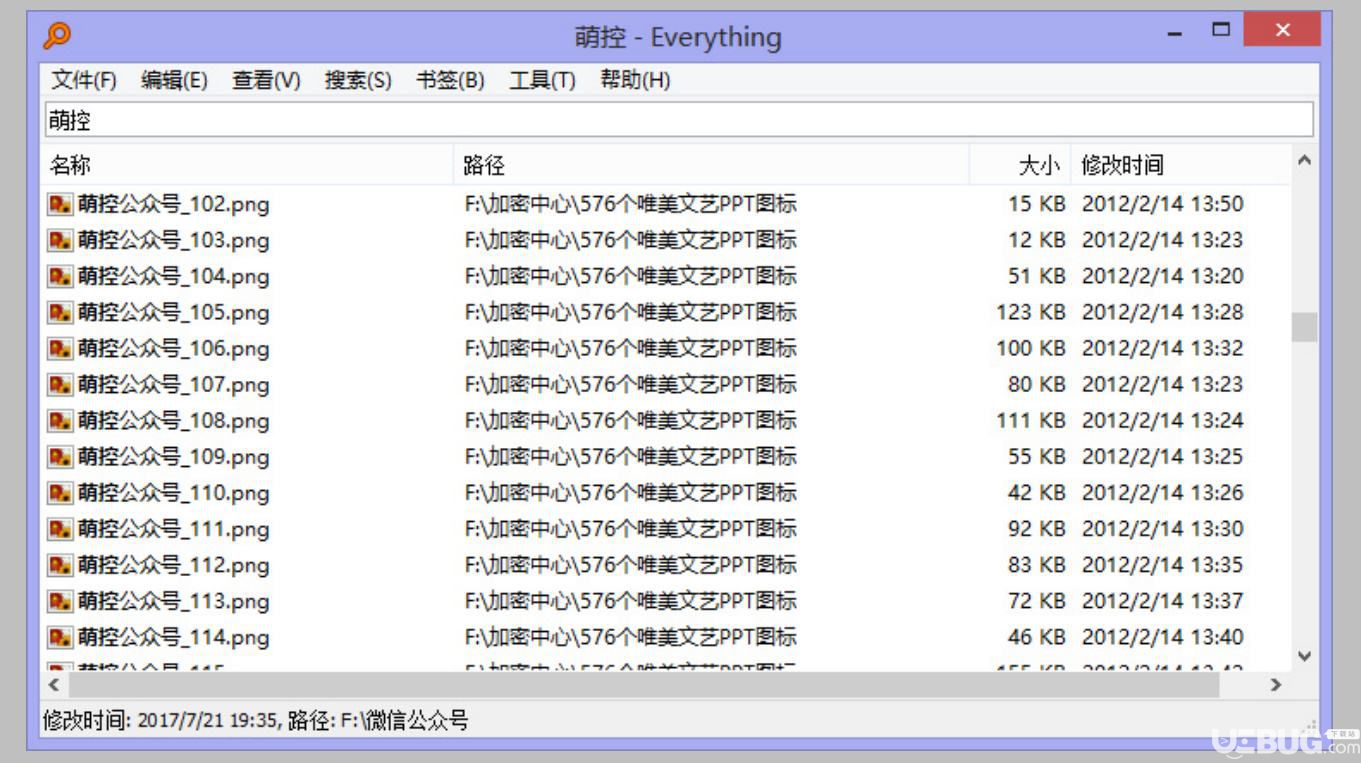Click the PNG icon beside 萌控公众号_104.png
Screen dimensions: 1361x763
[x=61, y=277]
